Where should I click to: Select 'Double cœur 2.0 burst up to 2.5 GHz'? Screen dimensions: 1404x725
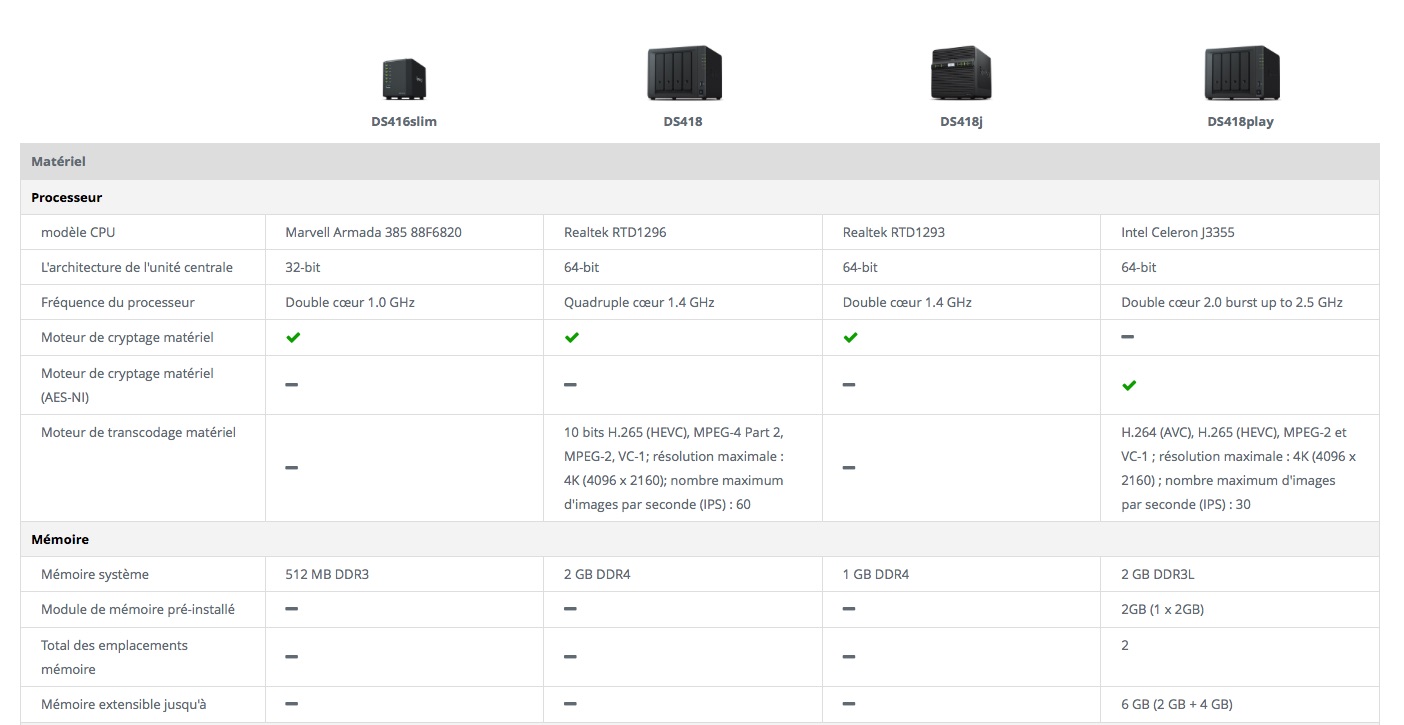point(1232,302)
